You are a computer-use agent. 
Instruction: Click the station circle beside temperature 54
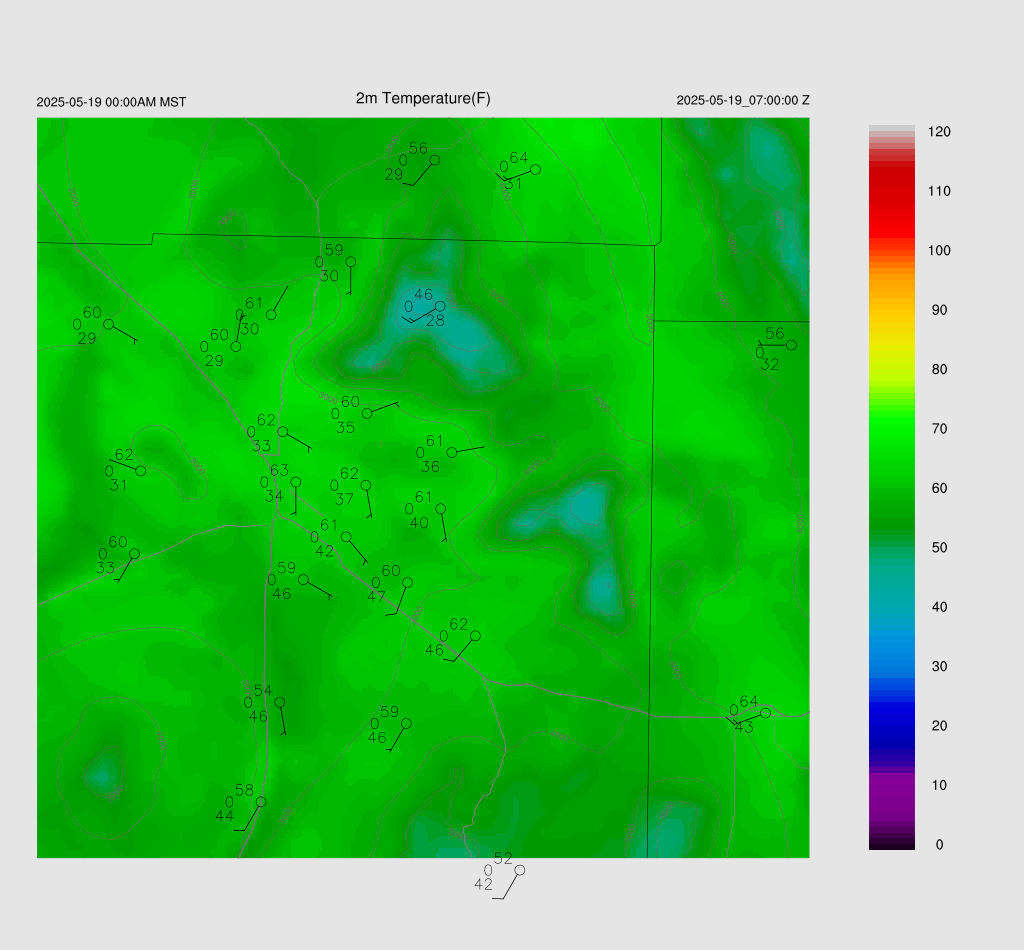click(x=280, y=702)
